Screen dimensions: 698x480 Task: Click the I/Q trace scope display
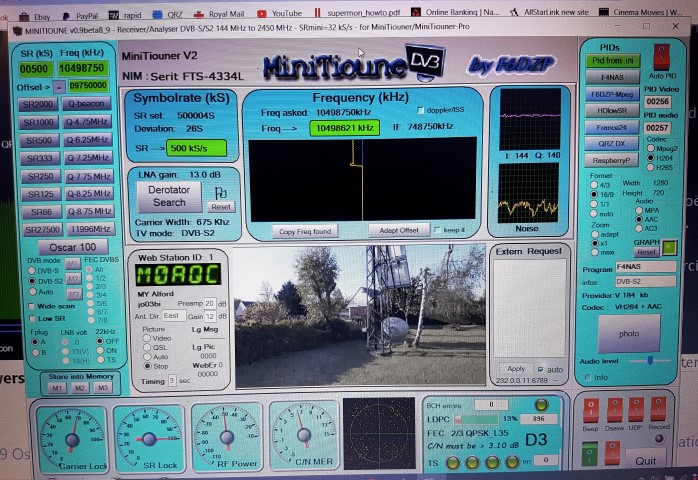[x=530, y=119]
